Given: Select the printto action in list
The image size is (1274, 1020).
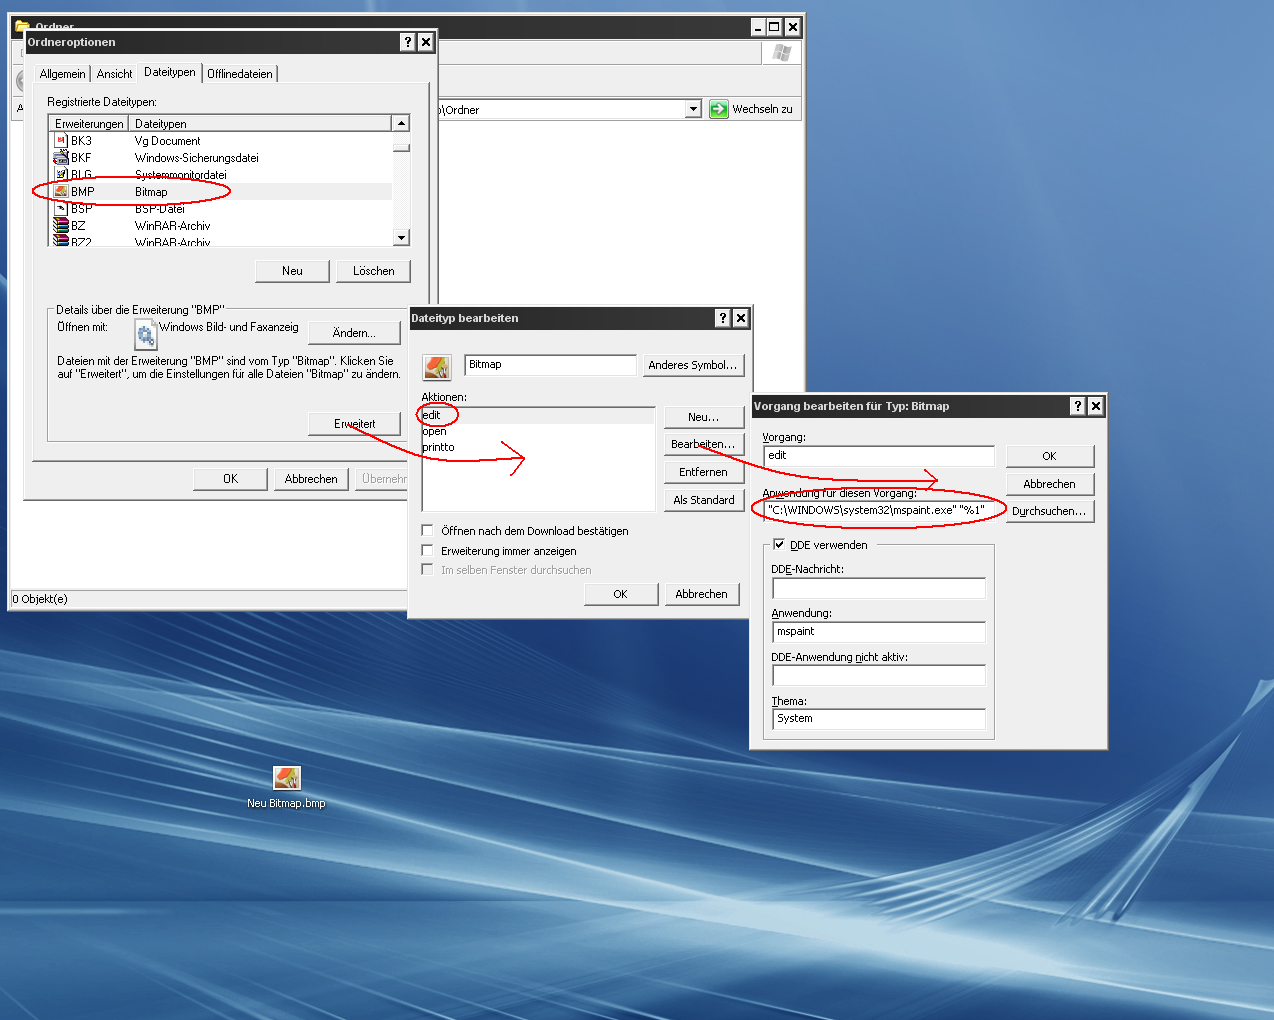Looking at the screenshot, I should pos(439,447).
